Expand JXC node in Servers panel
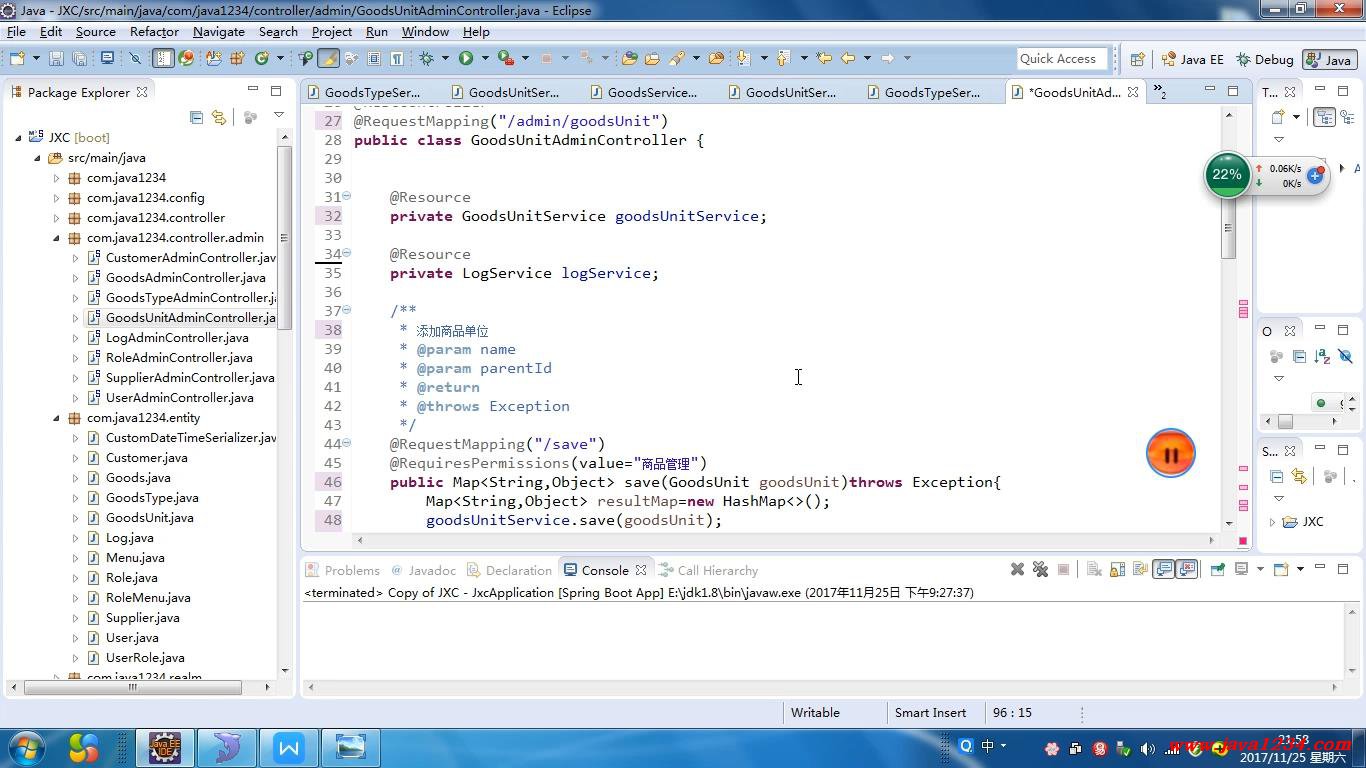 (1272, 522)
